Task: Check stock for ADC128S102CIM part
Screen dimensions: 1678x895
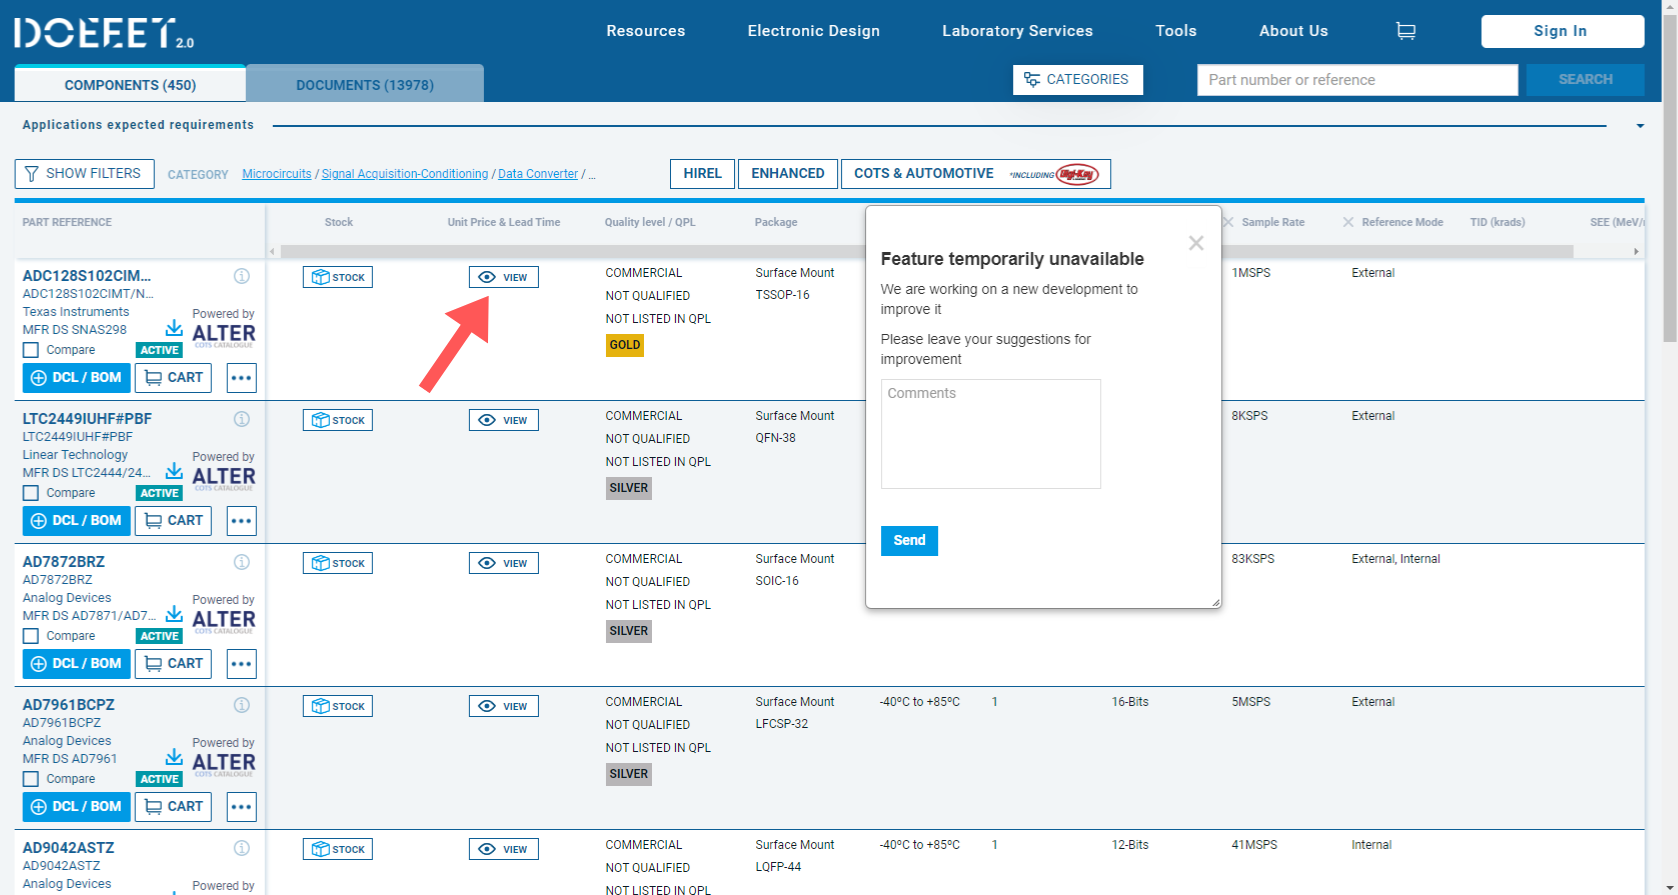Action: point(338,277)
